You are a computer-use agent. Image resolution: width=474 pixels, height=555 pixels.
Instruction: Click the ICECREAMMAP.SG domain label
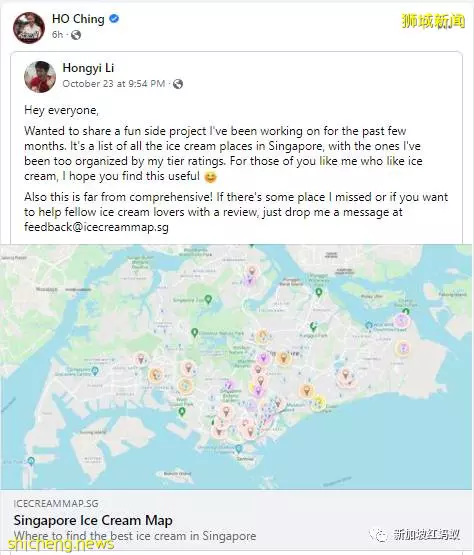pos(56,503)
